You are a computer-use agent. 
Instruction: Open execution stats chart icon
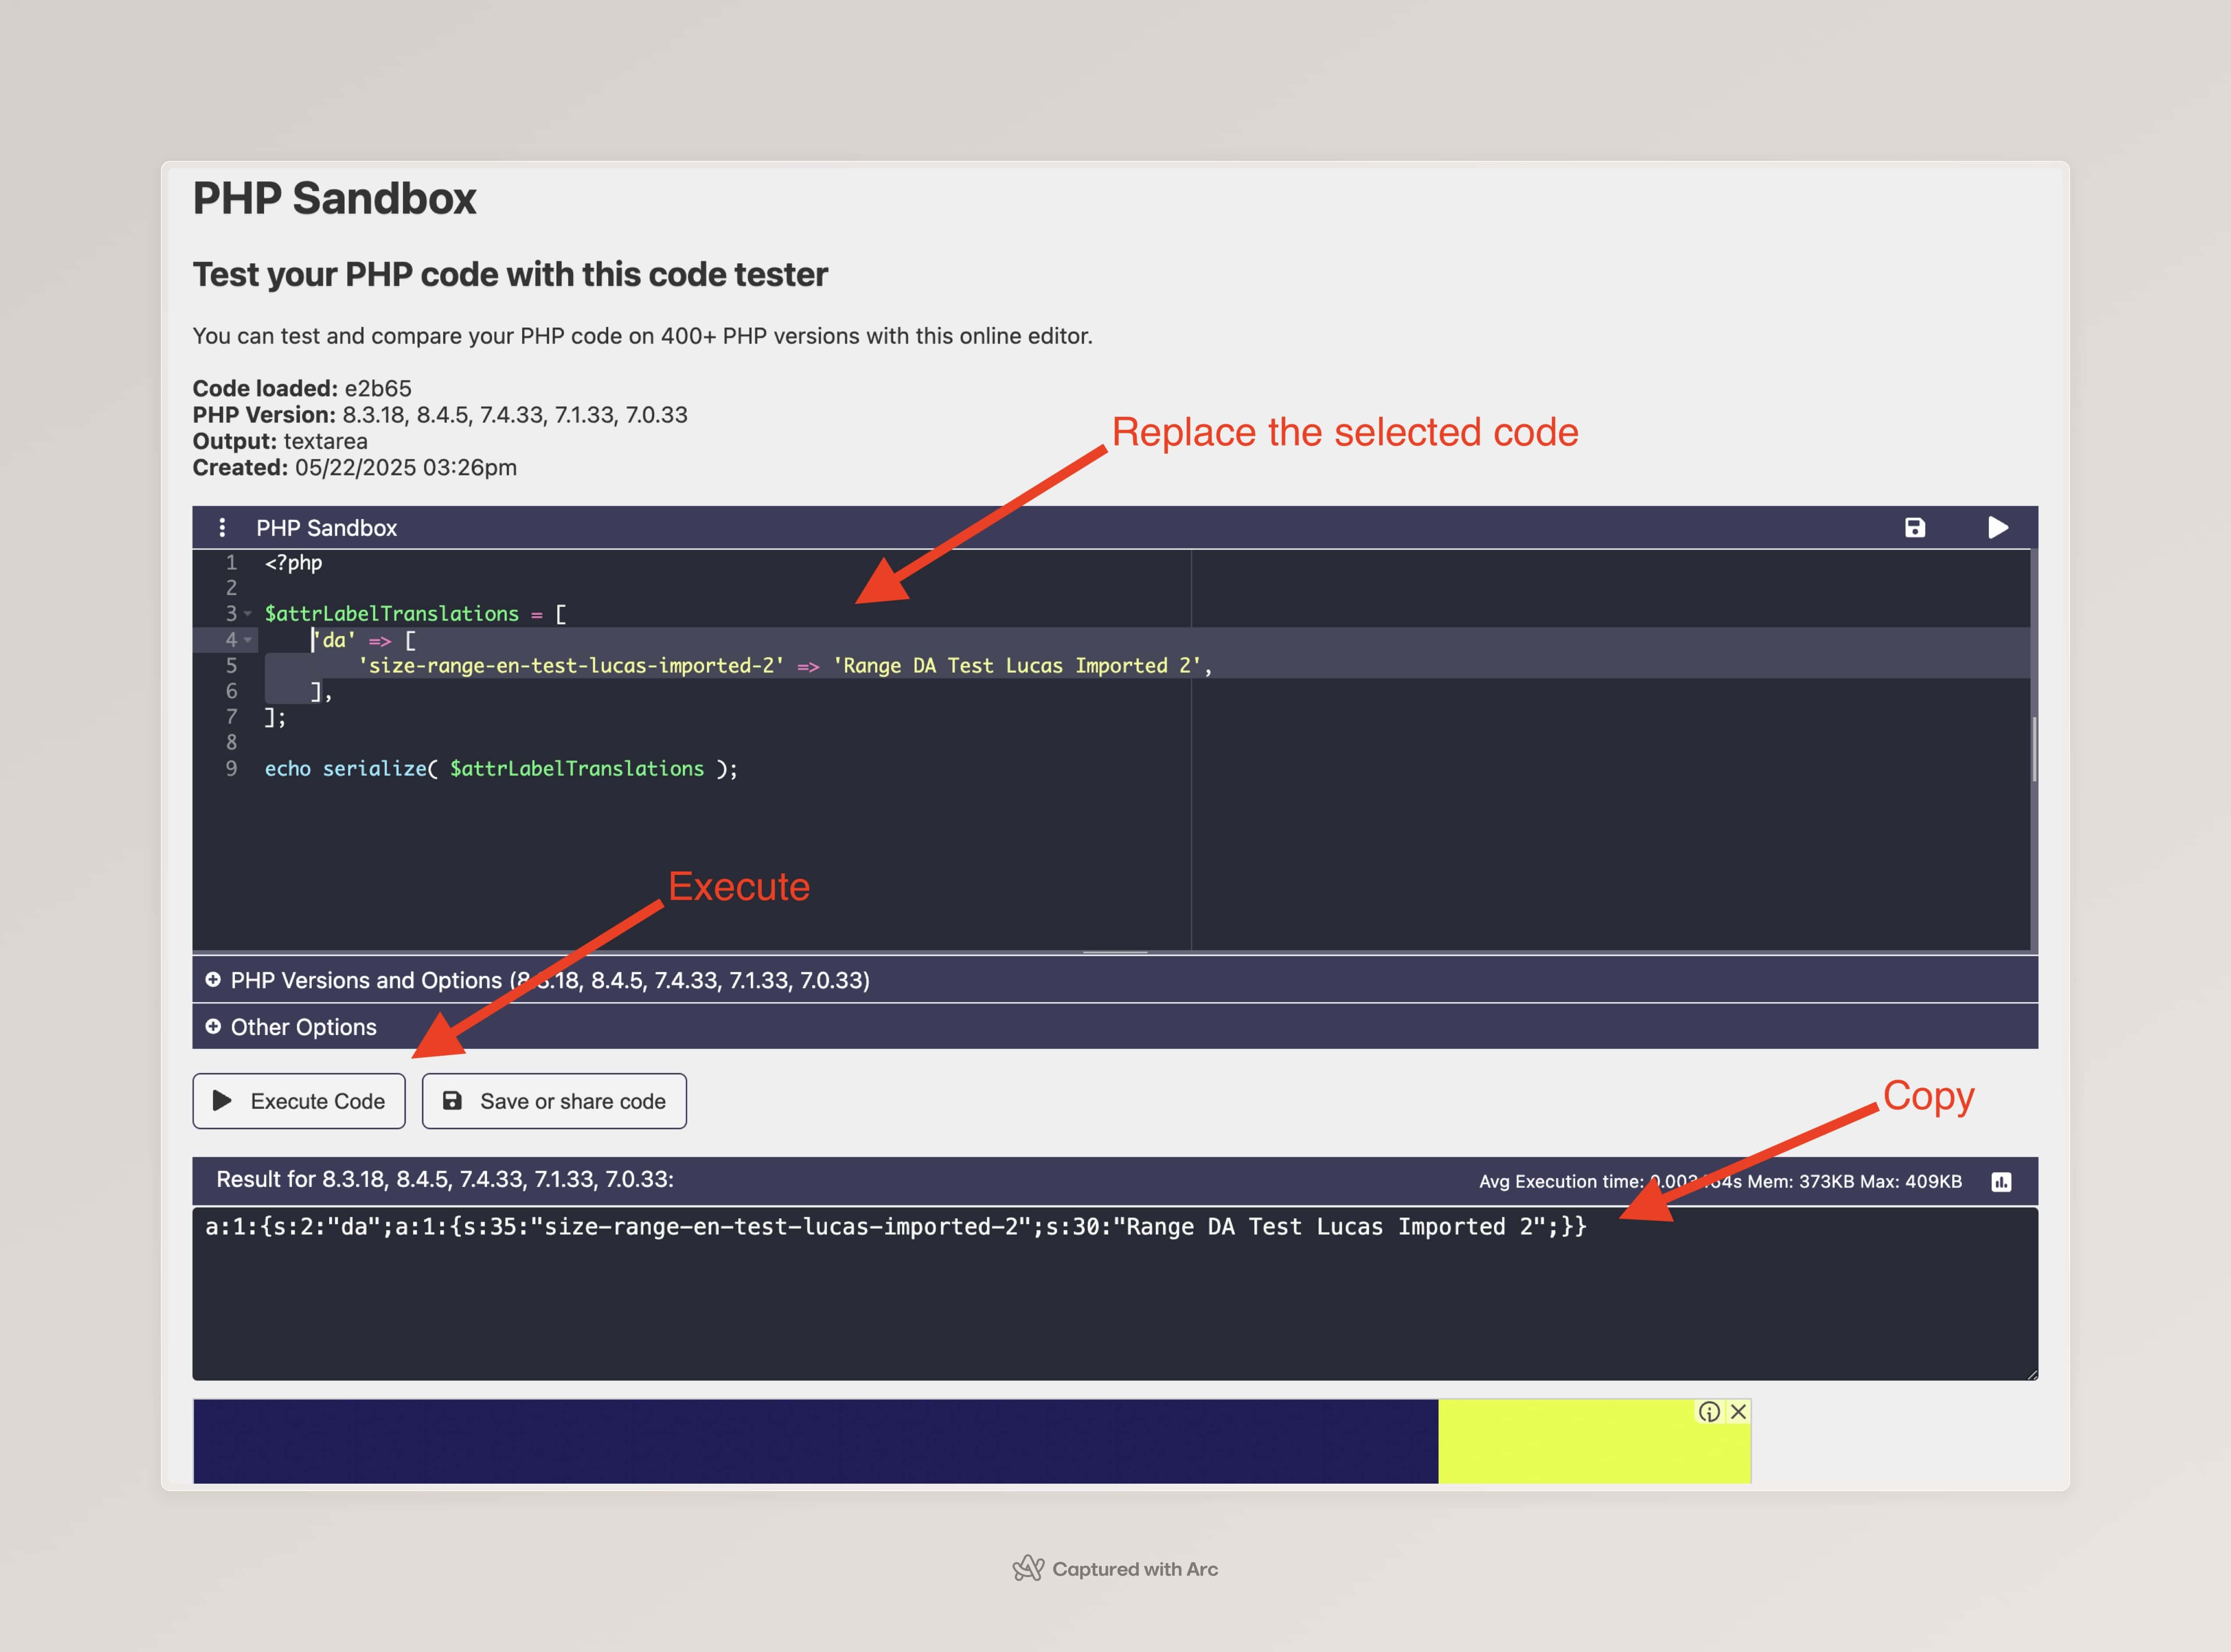pyautogui.click(x=2001, y=1182)
